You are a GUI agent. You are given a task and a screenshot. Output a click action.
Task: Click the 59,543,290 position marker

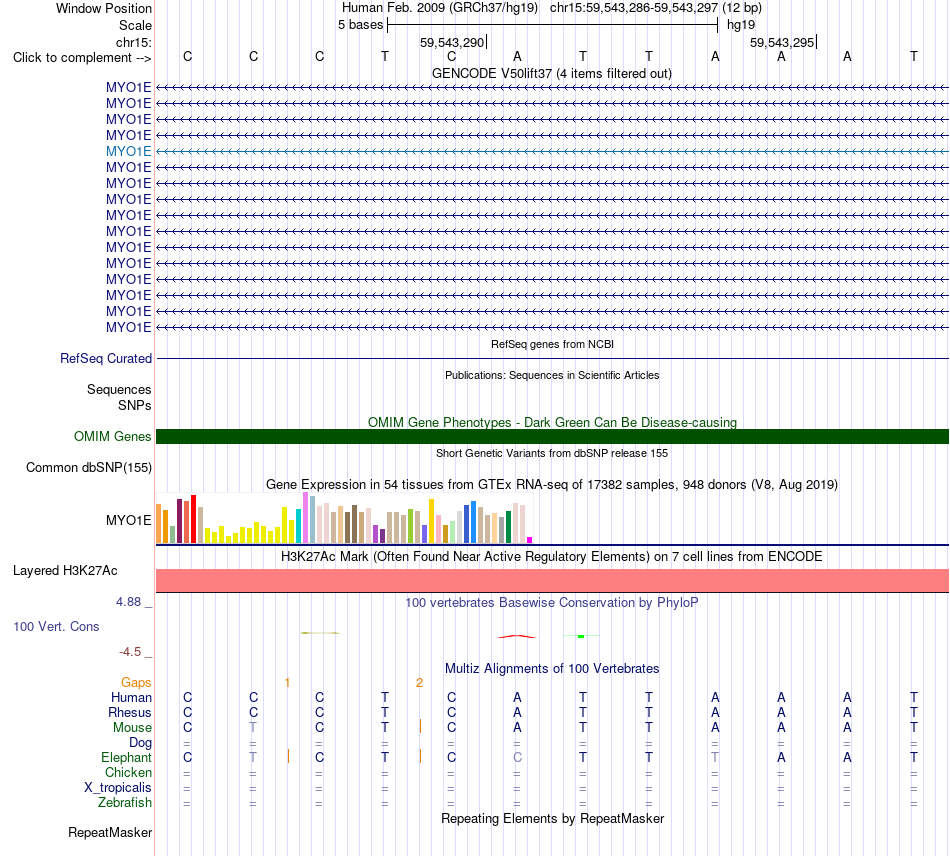[453, 42]
